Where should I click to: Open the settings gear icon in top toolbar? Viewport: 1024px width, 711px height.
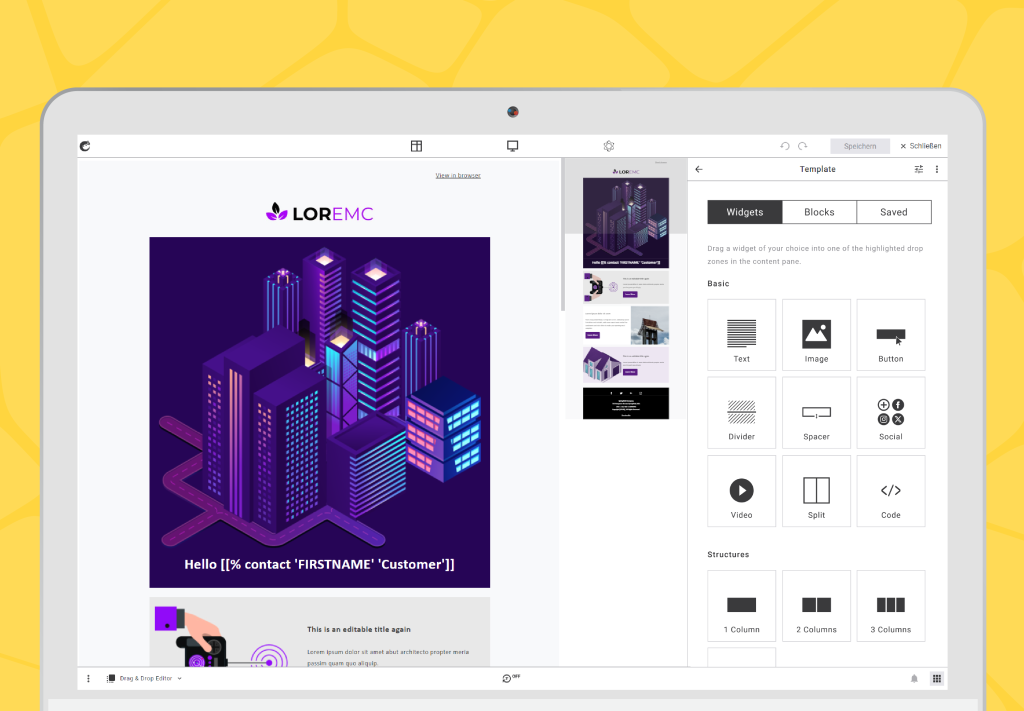[609, 146]
